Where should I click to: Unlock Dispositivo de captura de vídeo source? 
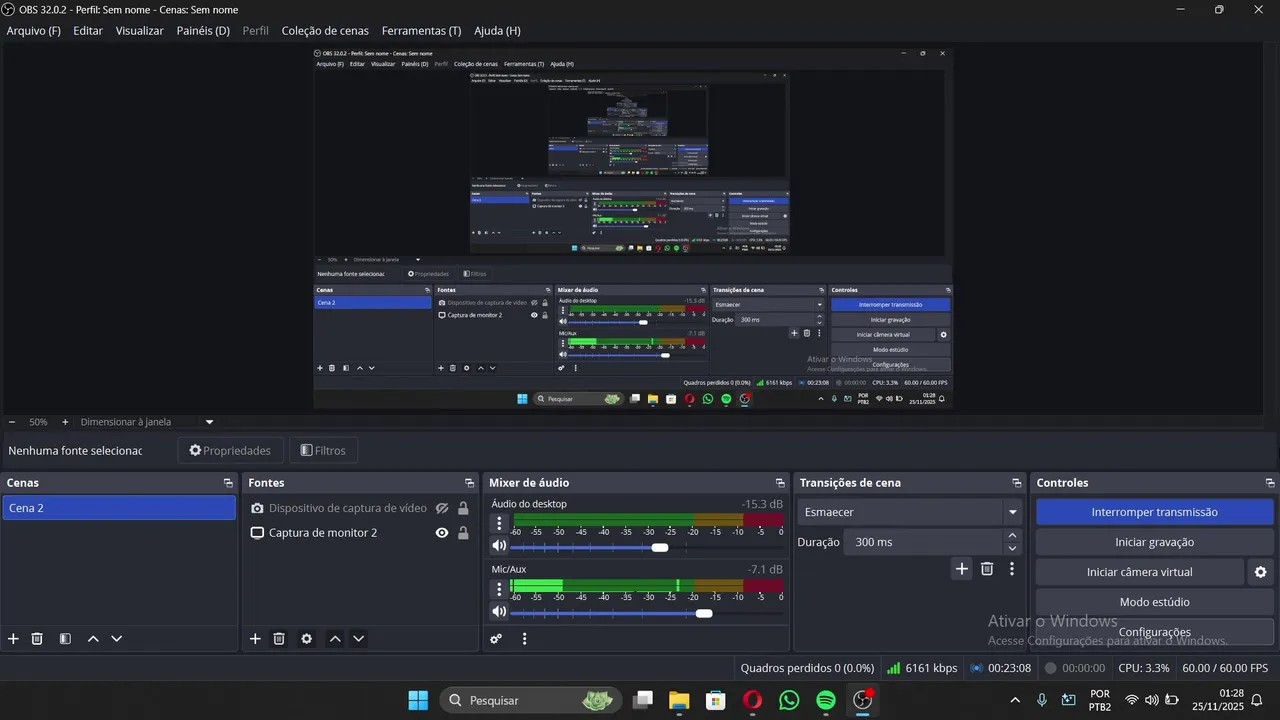463,508
